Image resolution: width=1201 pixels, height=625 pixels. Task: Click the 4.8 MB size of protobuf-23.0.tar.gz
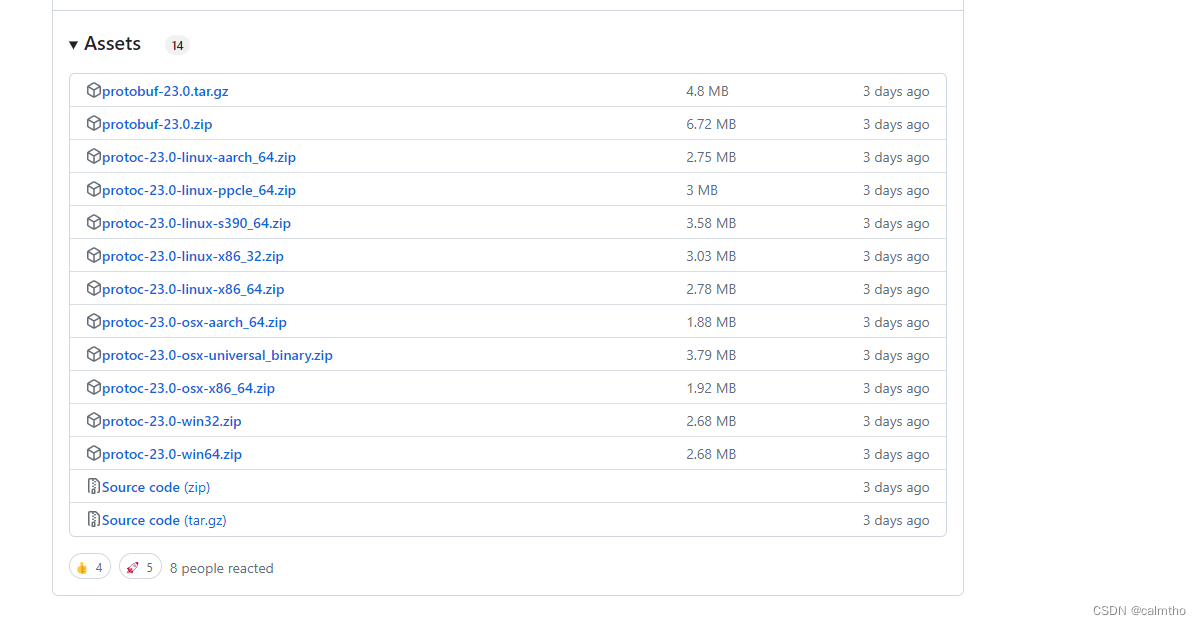pyautogui.click(x=707, y=91)
